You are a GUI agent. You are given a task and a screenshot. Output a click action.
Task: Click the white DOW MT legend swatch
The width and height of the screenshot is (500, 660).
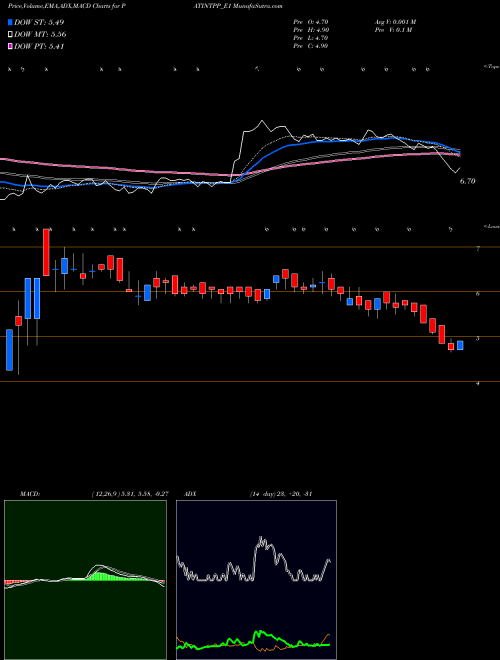point(10,35)
